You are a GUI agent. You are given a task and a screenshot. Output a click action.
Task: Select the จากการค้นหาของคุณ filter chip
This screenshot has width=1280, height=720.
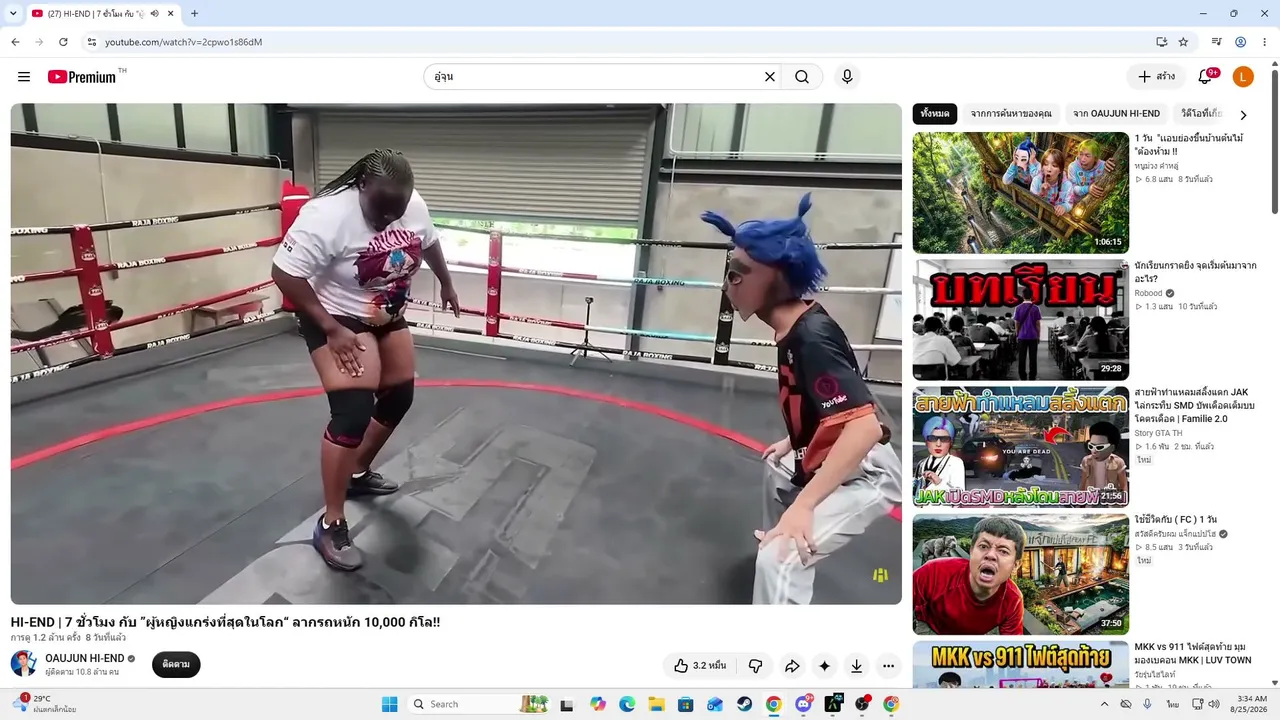(1011, 114)
